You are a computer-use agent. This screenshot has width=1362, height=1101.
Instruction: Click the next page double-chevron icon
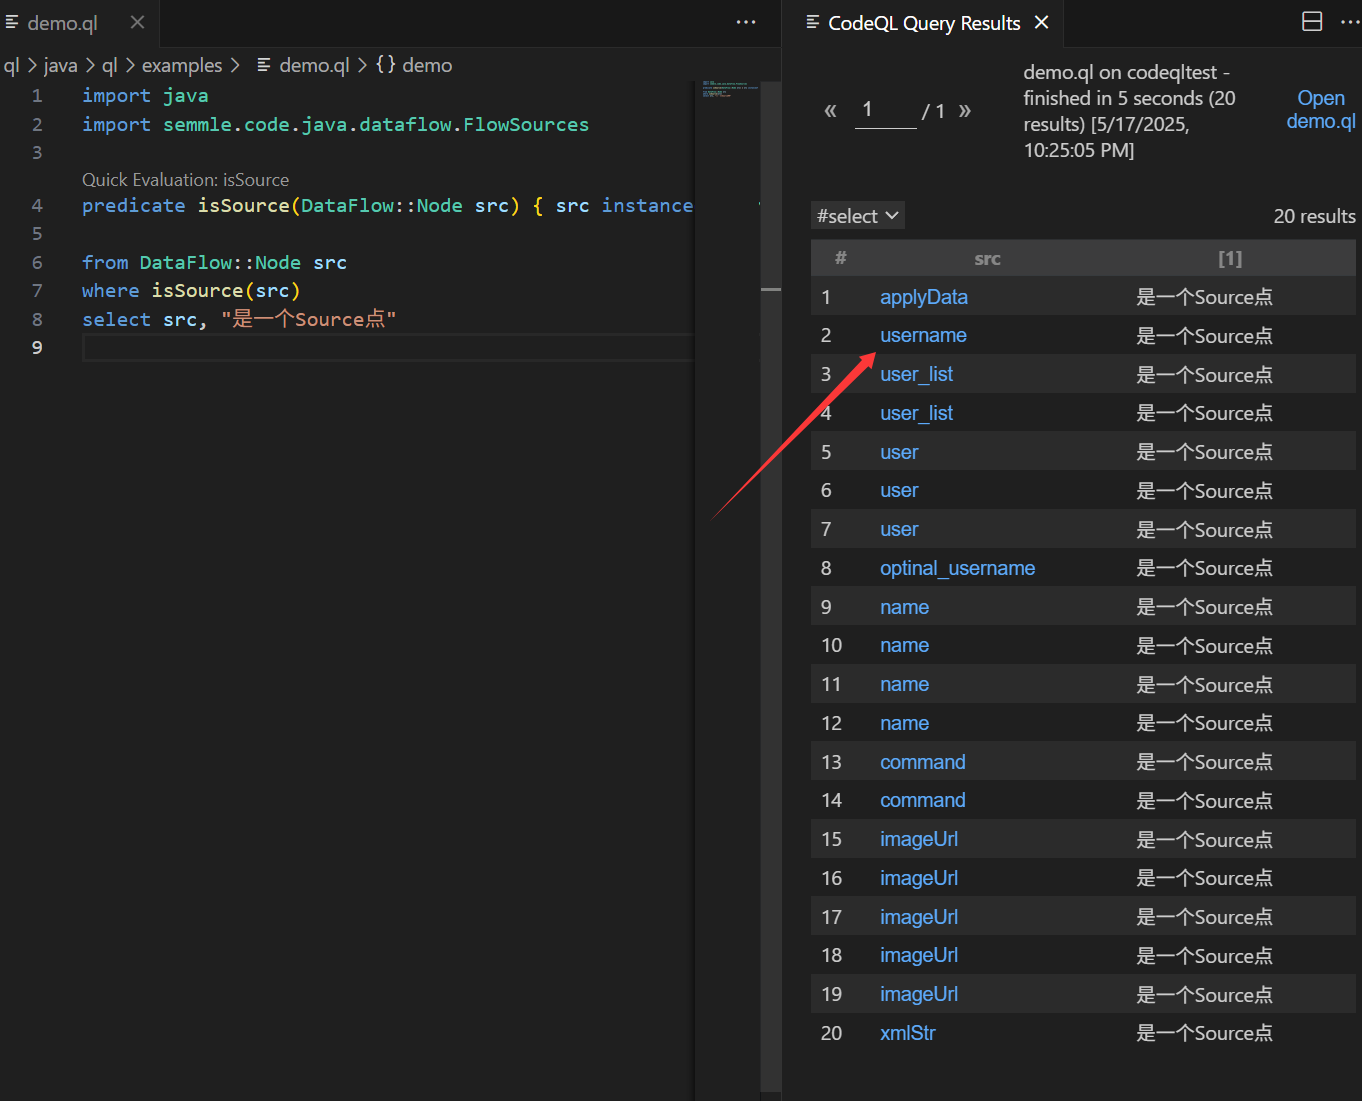[964, 110]
